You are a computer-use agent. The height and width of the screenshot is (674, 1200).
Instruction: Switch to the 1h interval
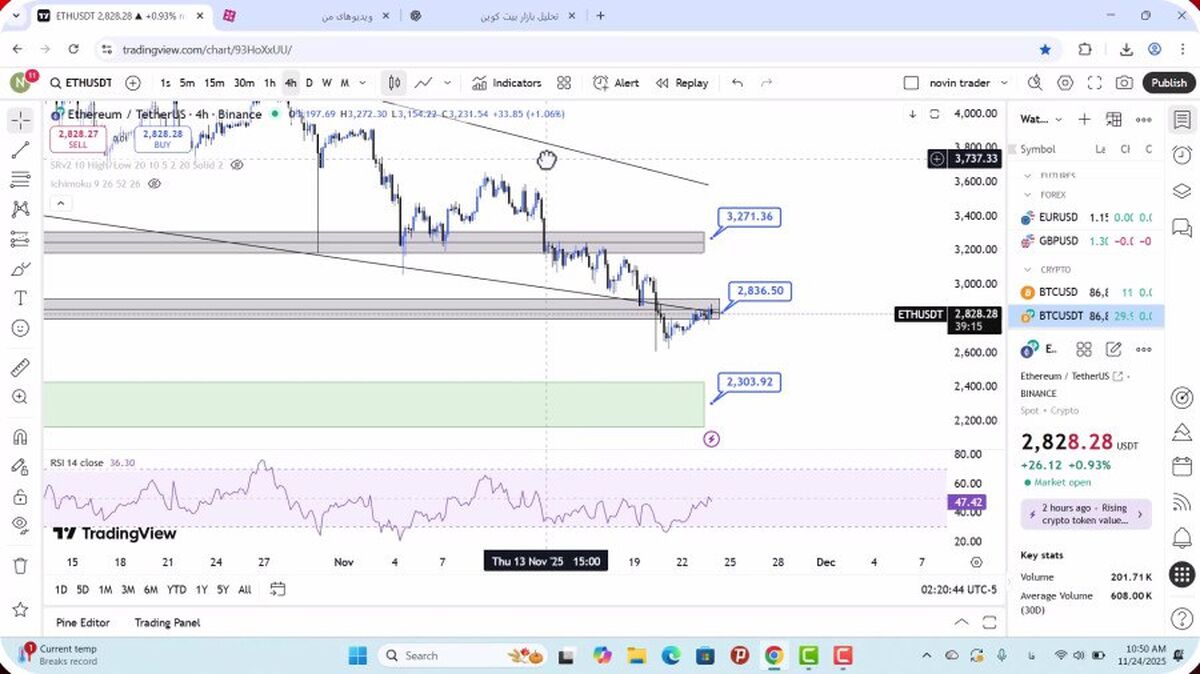point(270,83)
